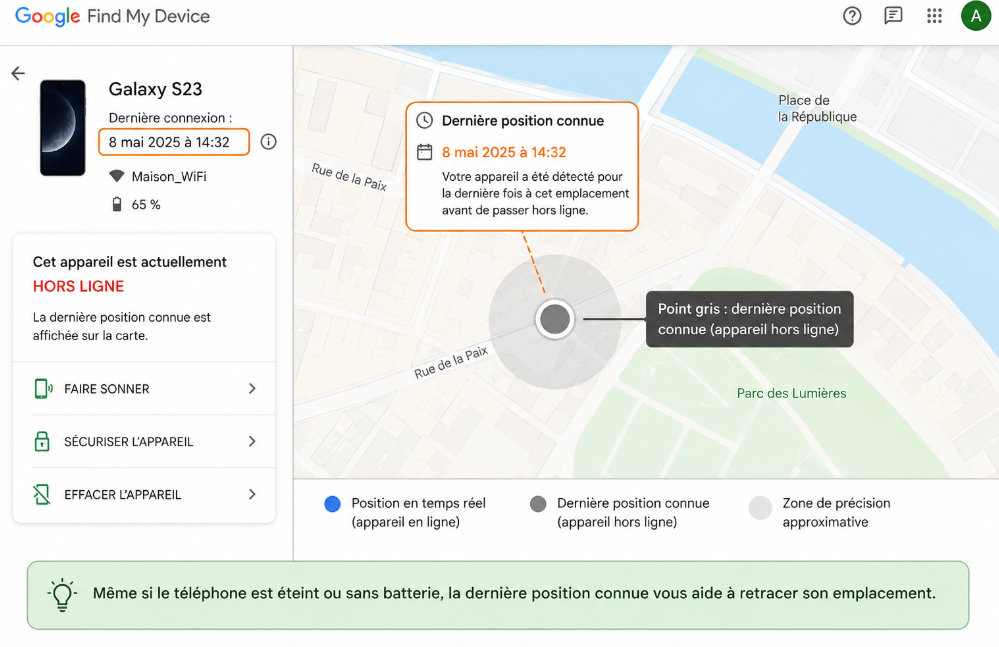Screen dimensions: 999x647
Task: Open the account avatar A
Action: [x=975, y=16]
